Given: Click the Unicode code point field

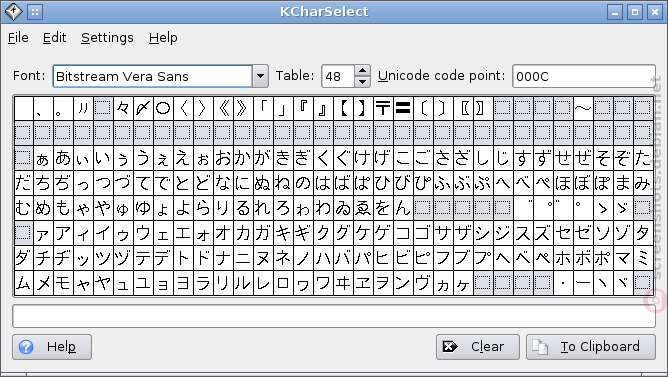Looking at the screenshot, I should point(584,76).
